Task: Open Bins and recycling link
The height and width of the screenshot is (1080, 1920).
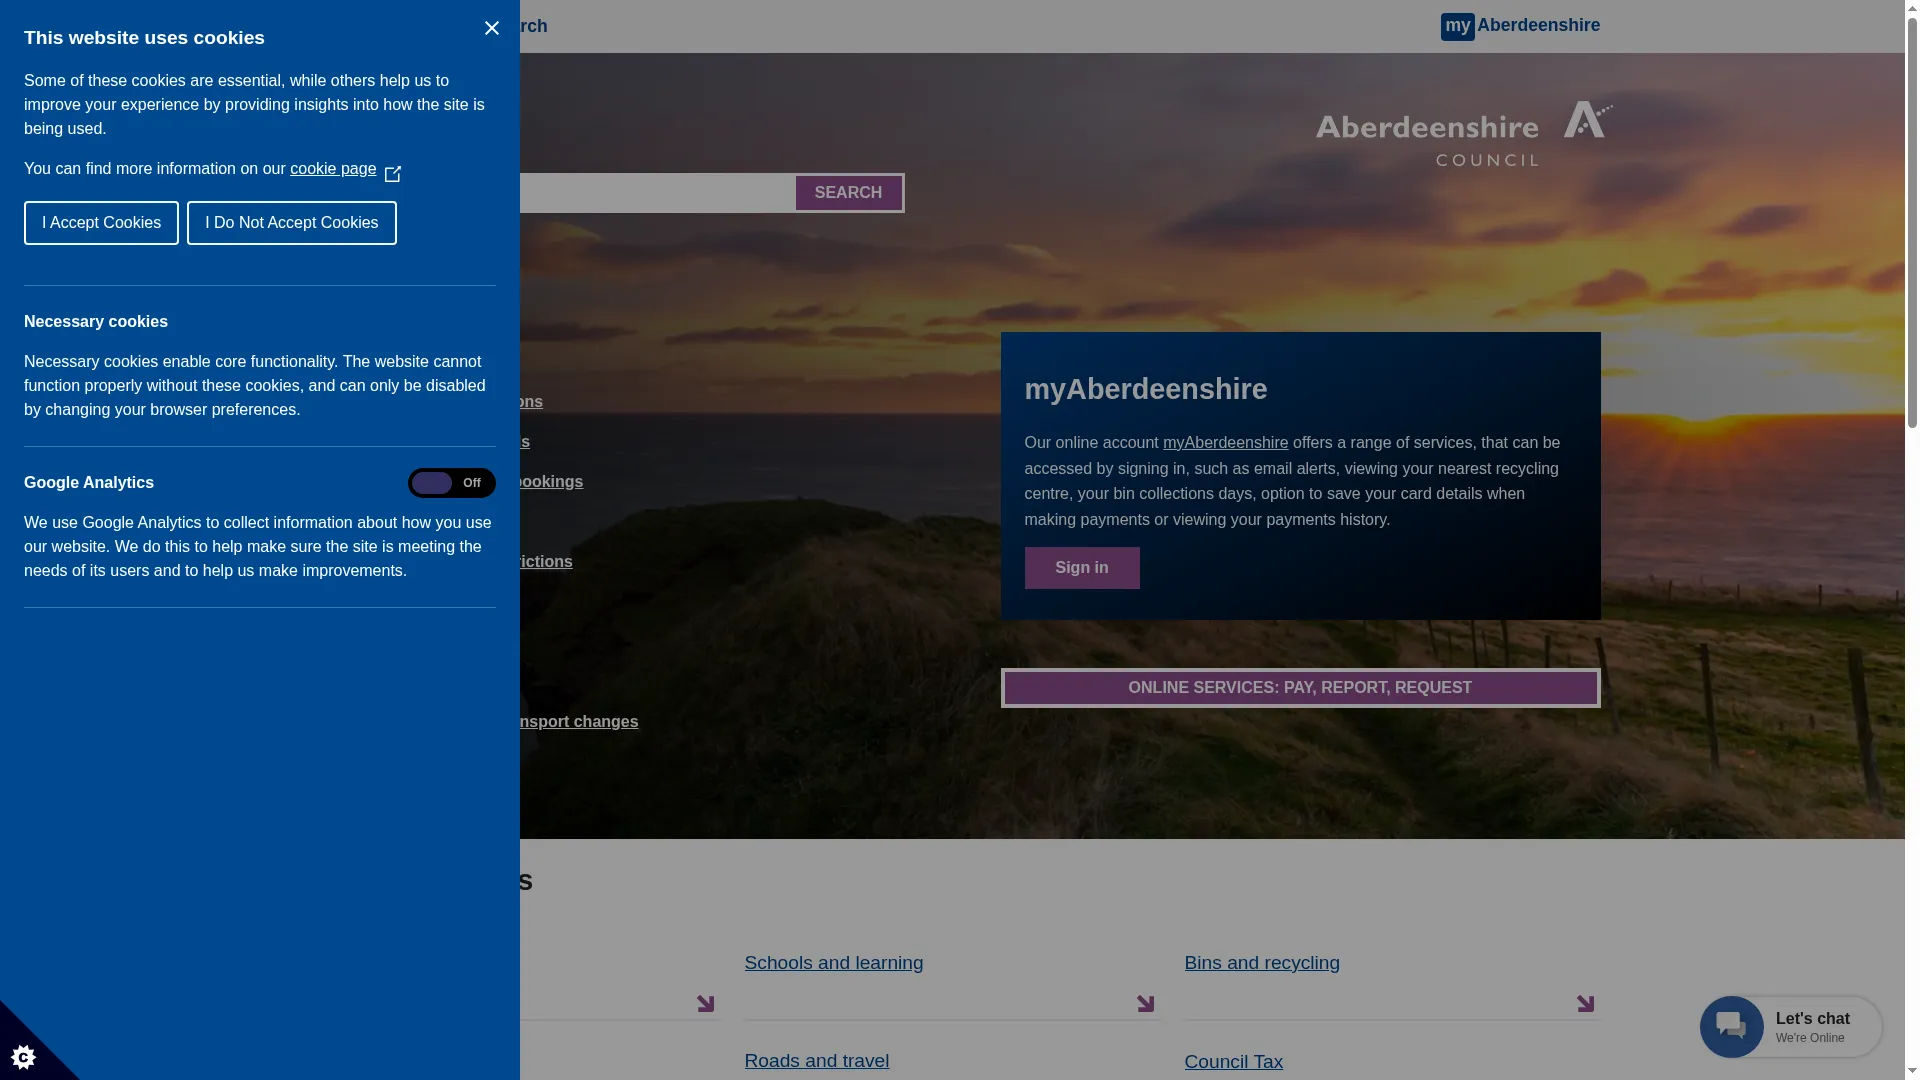Action: 1262,963
